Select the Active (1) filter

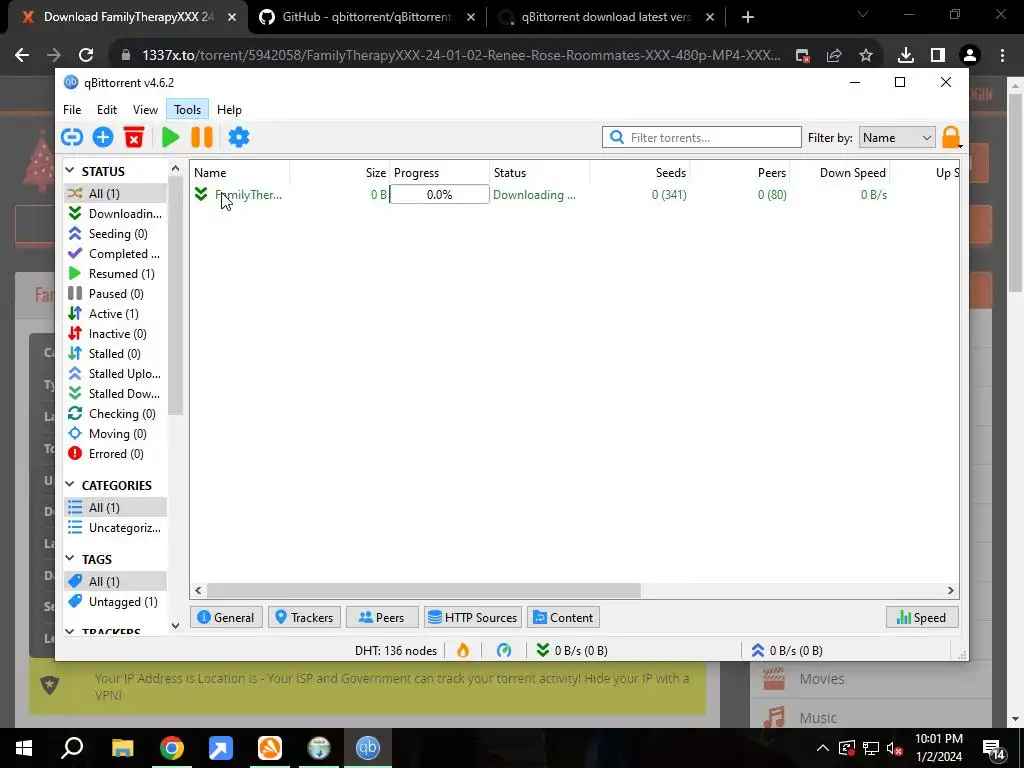pyautogui.click(x=116, y=313)
